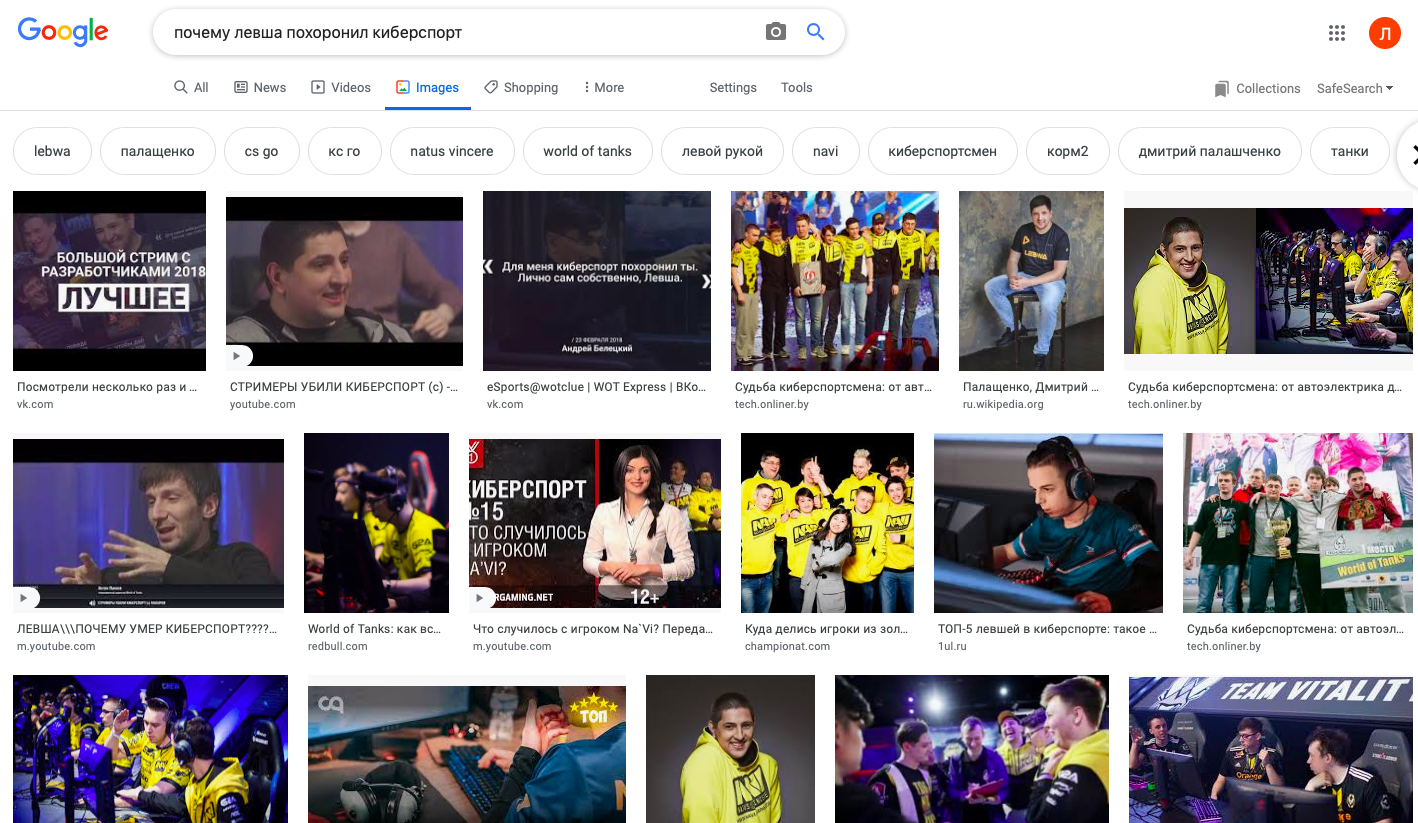
Task: Open the ТОП-5 левшей в киберспорте image
Action: (x=1048, y=523)
